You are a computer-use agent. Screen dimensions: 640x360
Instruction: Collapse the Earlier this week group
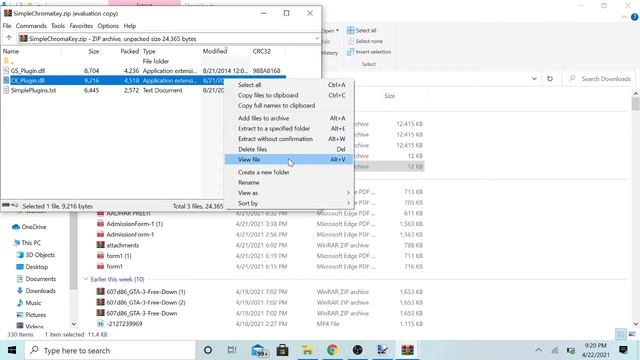[x=86, y=279]
